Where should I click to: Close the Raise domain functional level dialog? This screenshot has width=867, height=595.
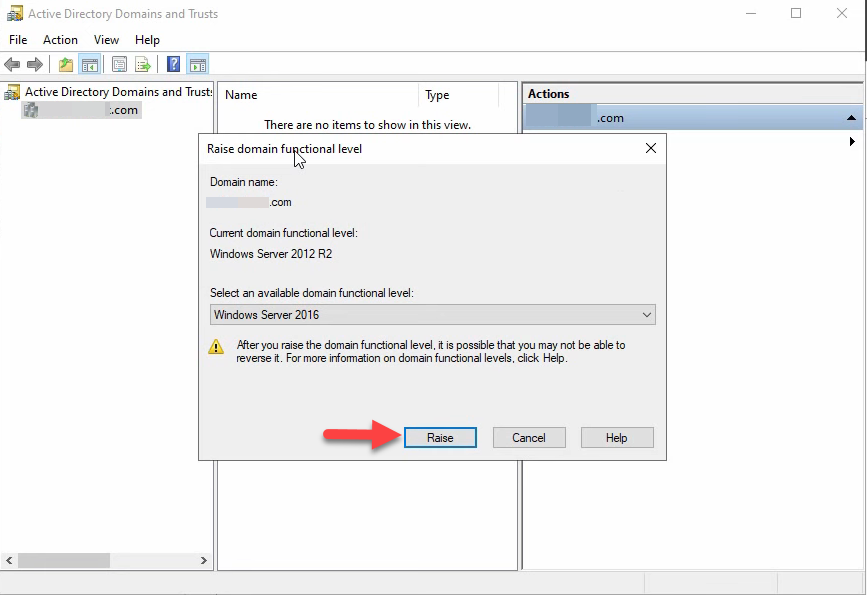tap(651, 148)
